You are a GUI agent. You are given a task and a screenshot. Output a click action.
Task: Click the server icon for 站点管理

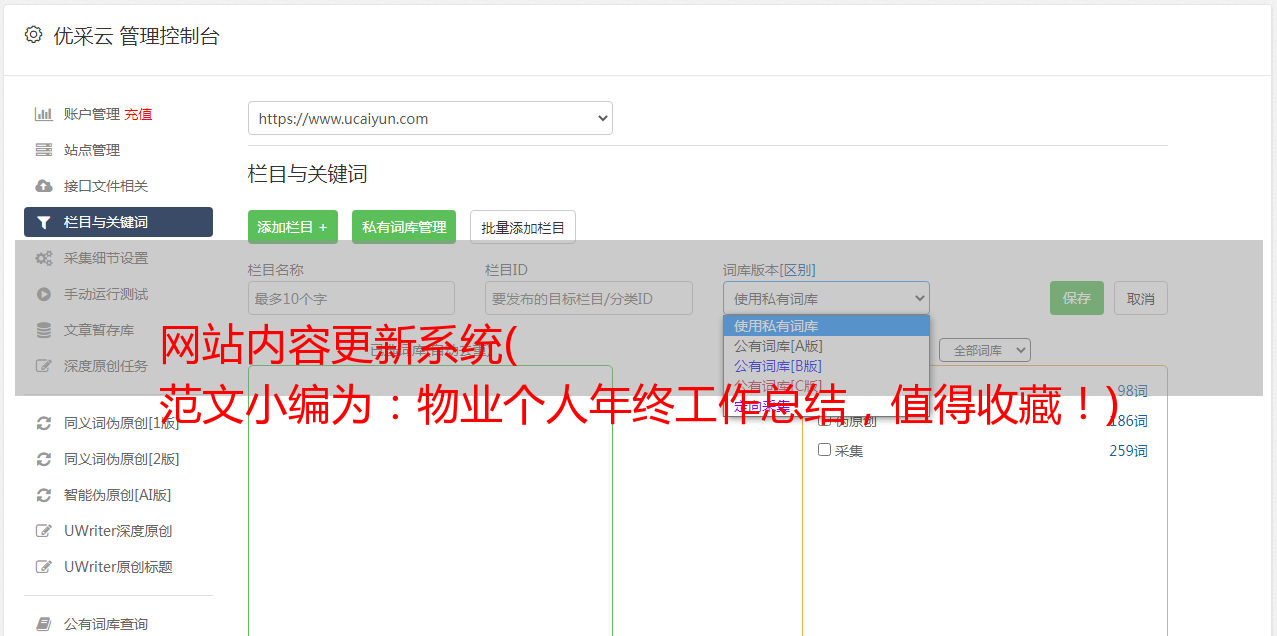click(x=43, y=150)
